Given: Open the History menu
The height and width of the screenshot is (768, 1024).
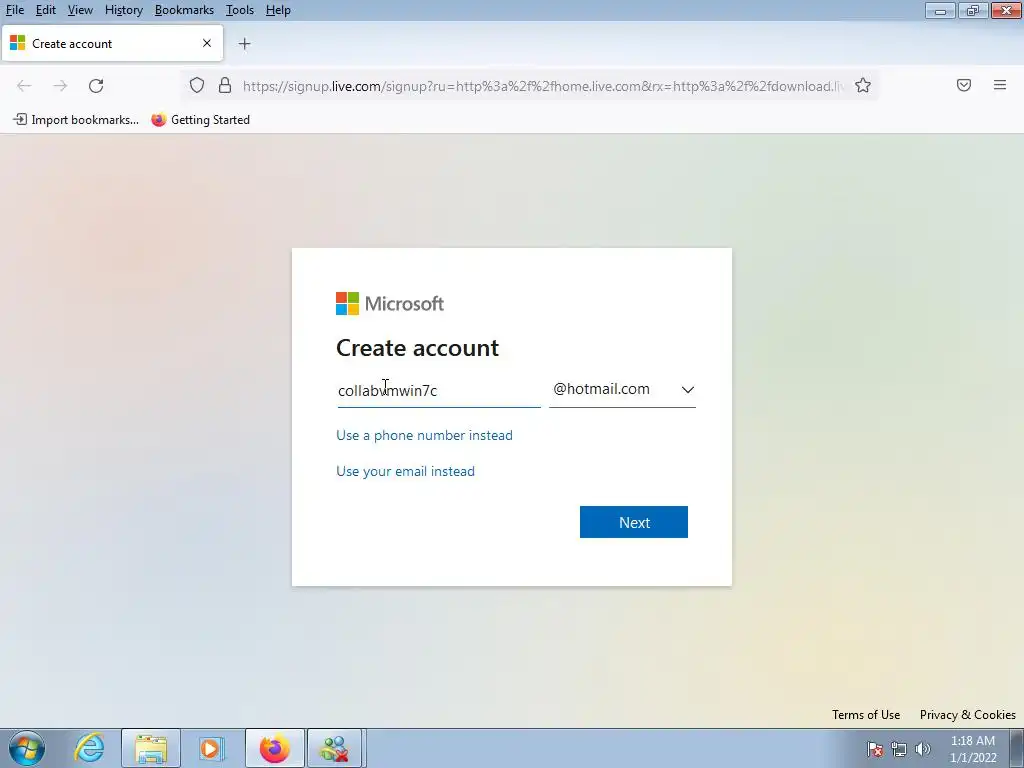Looking at the screenshot, I should pos(123,10).
